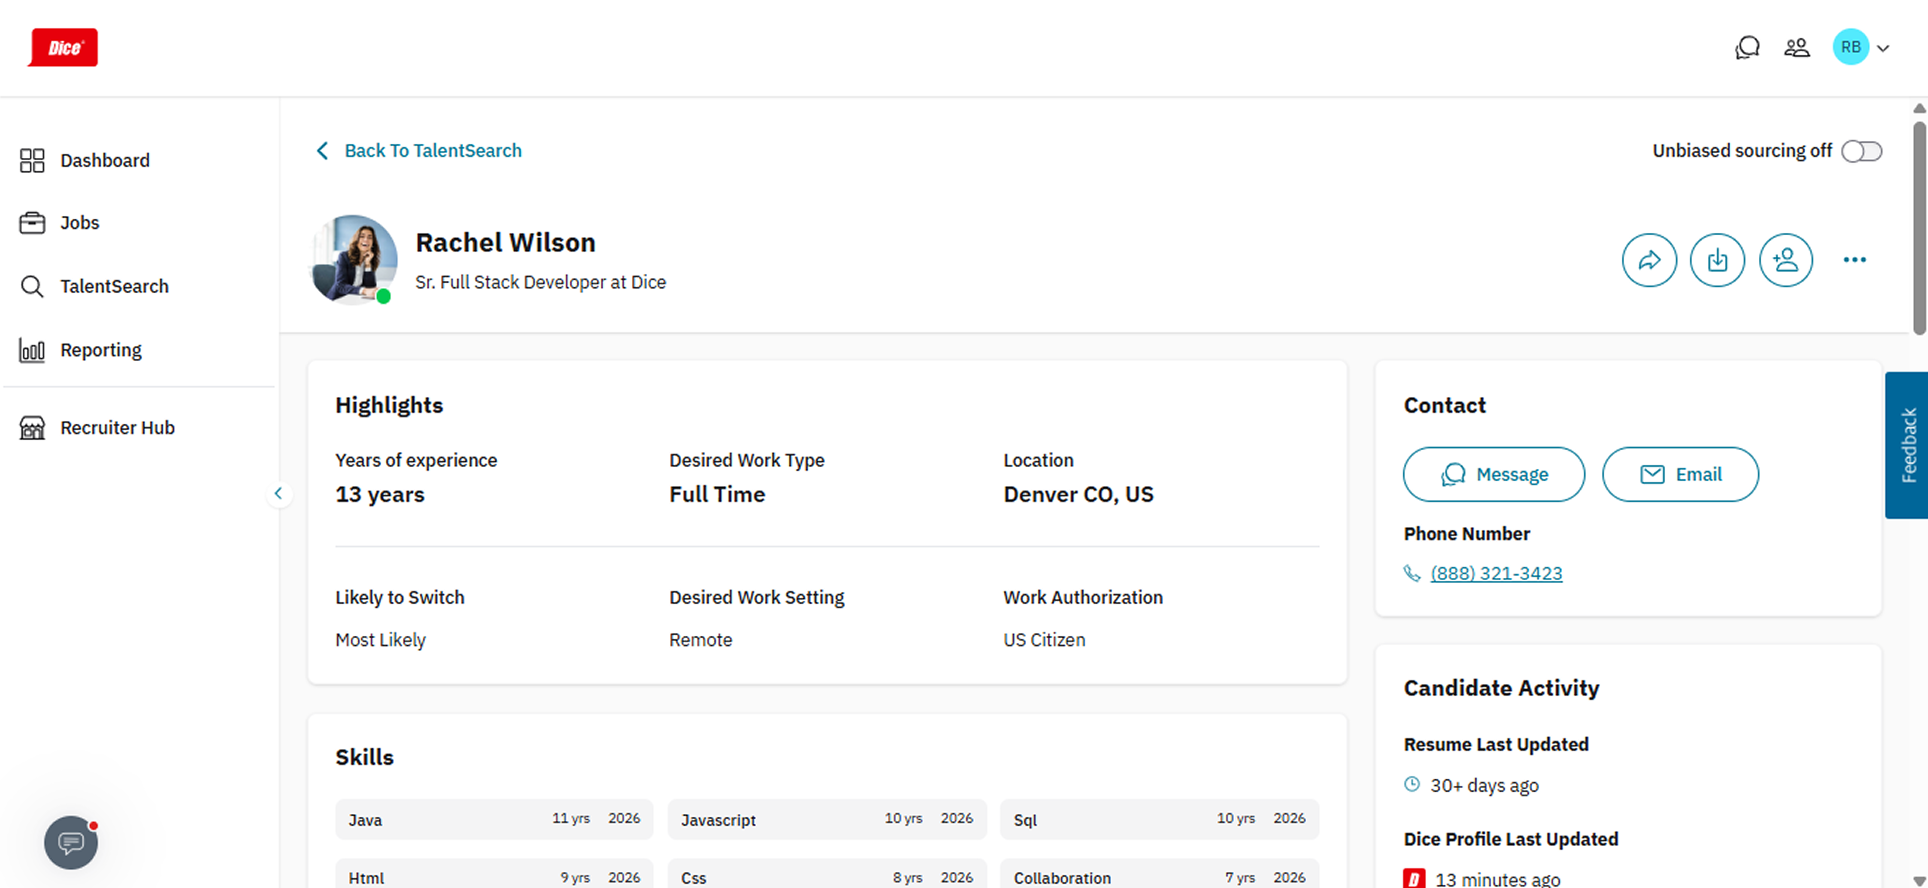Viewport: 1928px width, 888px height.
Task: Click the clock icon by 30+ days ago
Action: (x=1412, y=784)
